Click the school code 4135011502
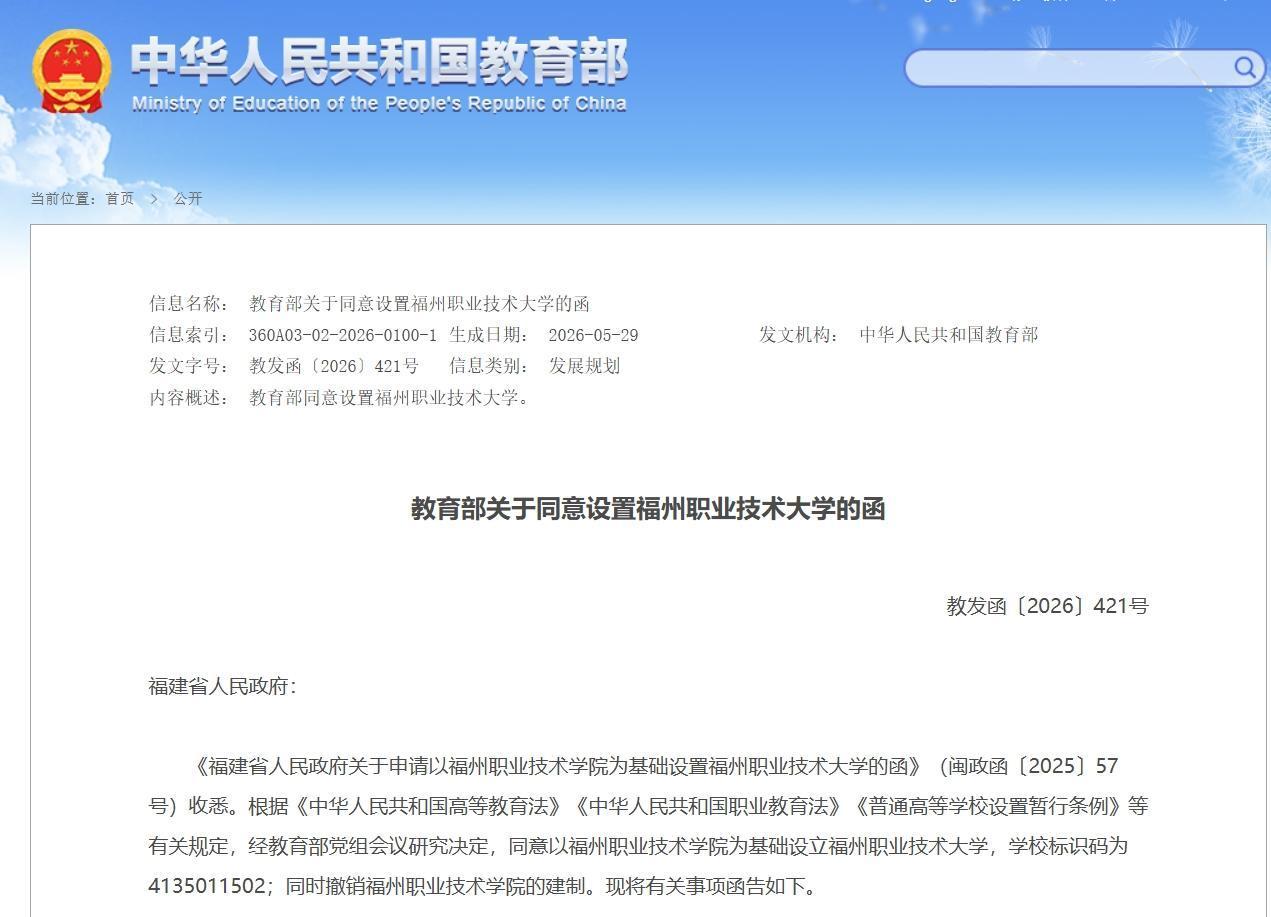Screen dimensions: 1271x917 pos(207,886)
